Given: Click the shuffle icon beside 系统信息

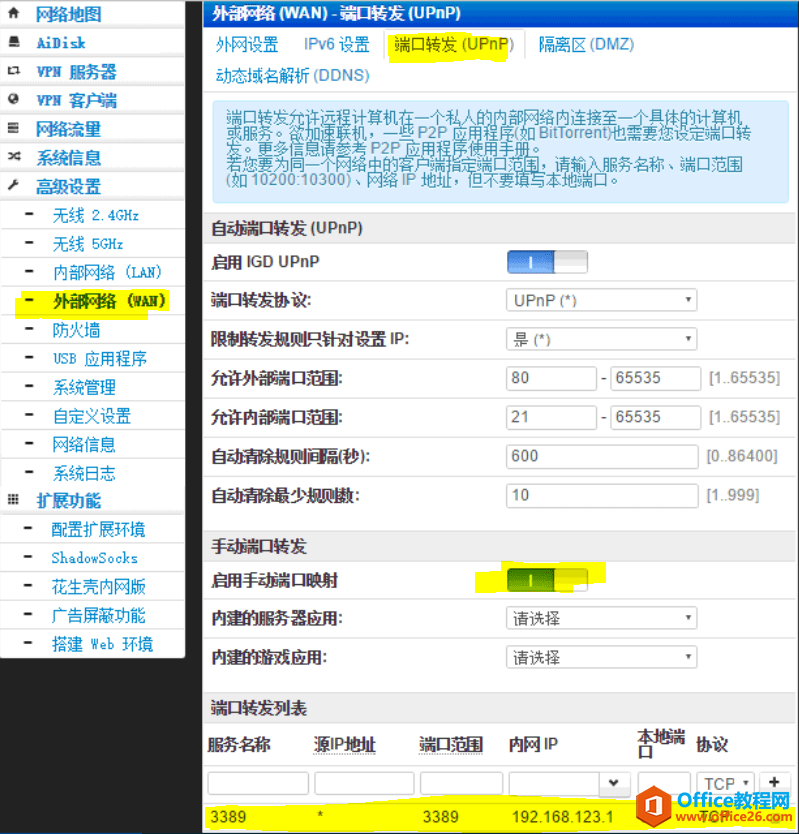Looking at the screenshot, I should (14, 156).
